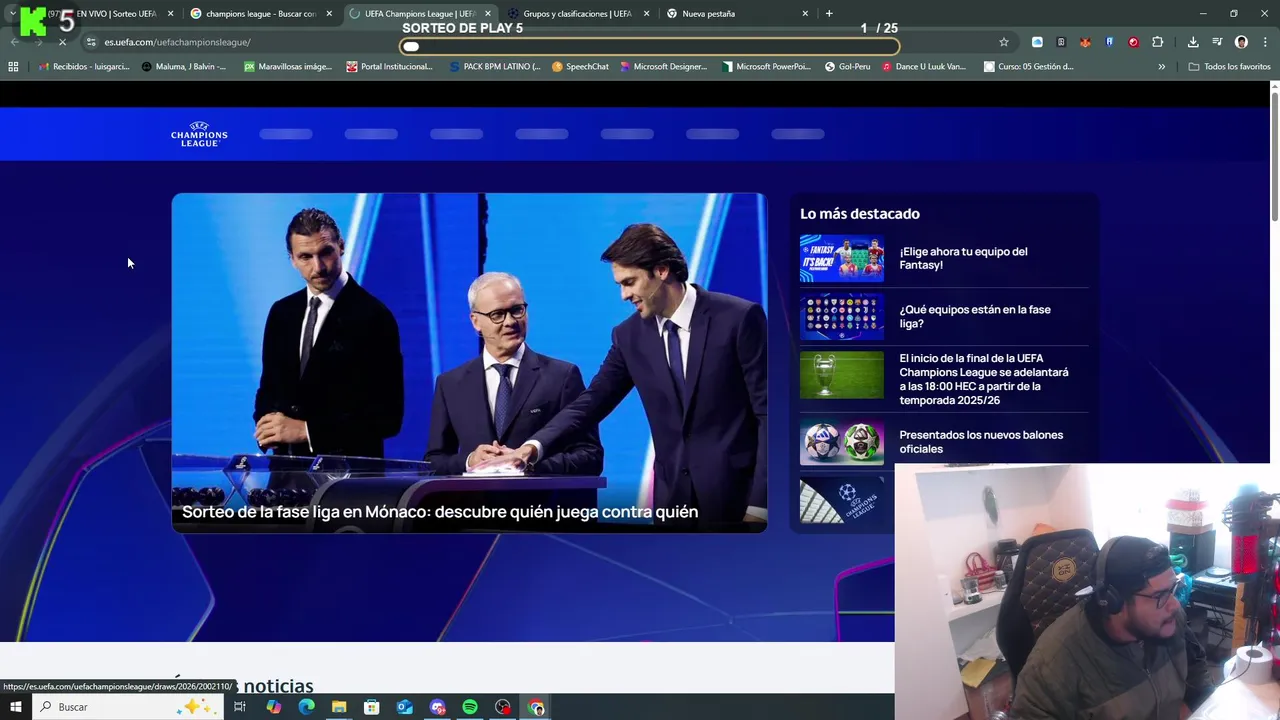Image resolution: width=1280 pixels, height=720 pixels.
Task: Open the 'Todos los favoritos' folder
Action: click(1229, 66)
